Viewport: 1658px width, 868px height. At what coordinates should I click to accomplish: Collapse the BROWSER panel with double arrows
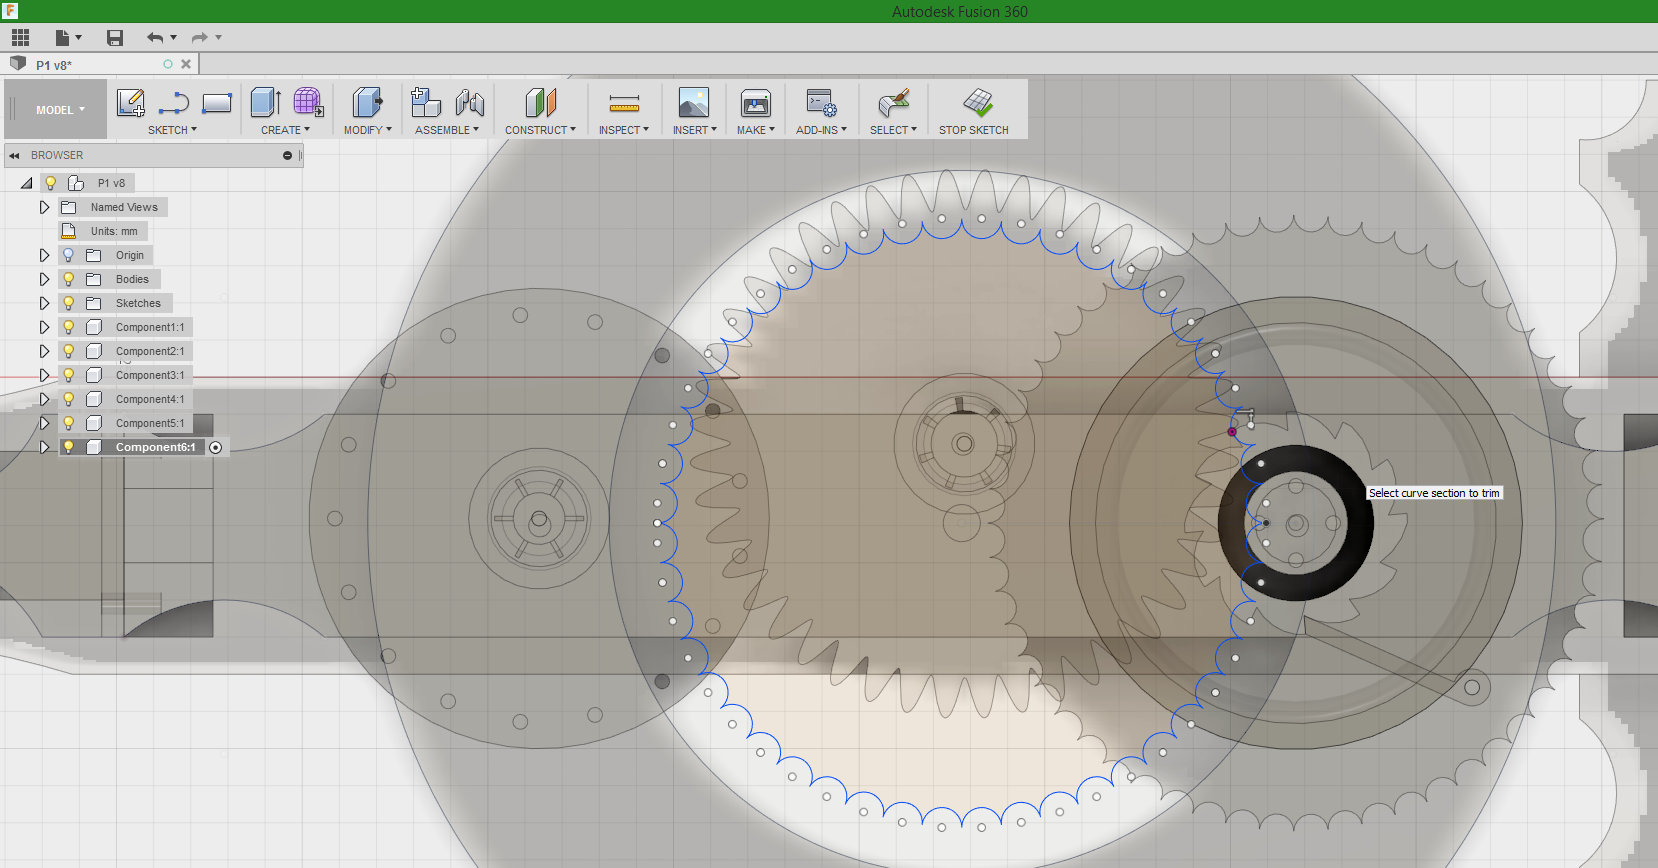pyautogui.click(x=14, y=155)
